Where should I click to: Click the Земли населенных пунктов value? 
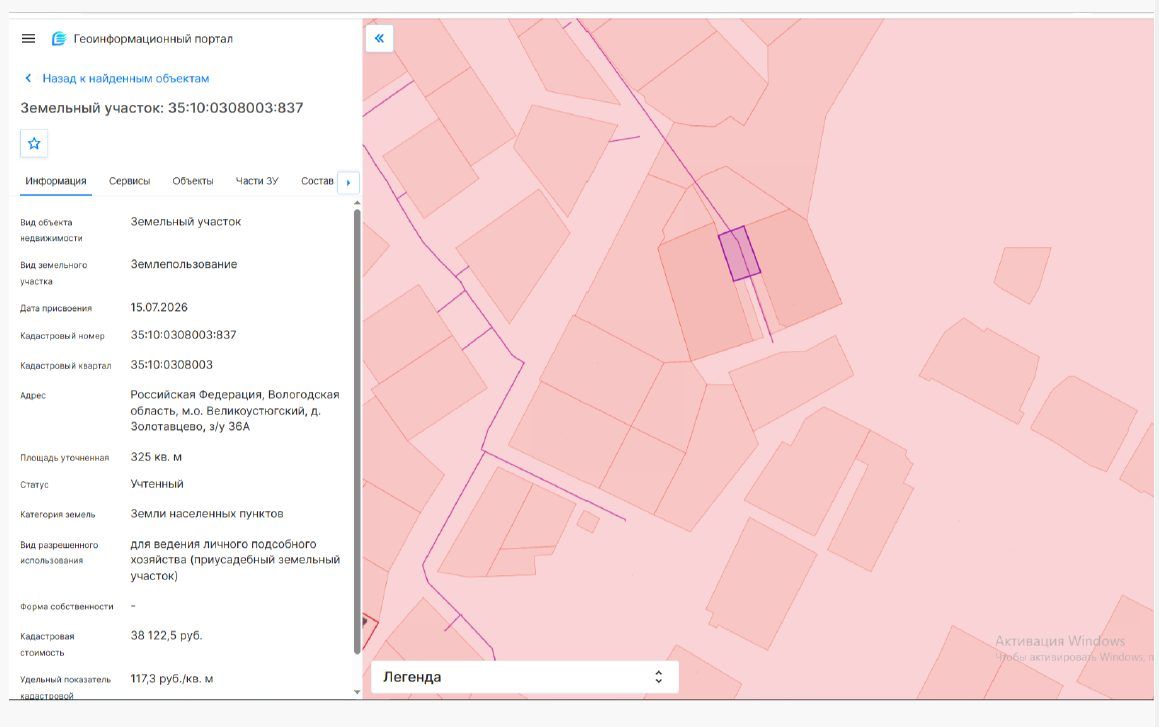click(x=207, y=513)
